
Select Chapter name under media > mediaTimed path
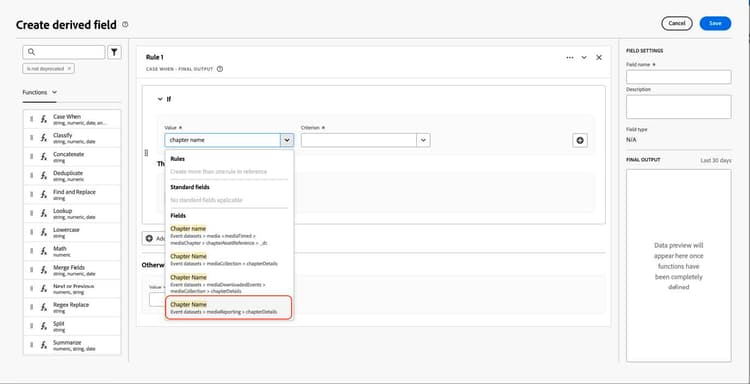(x=230, y=236)
